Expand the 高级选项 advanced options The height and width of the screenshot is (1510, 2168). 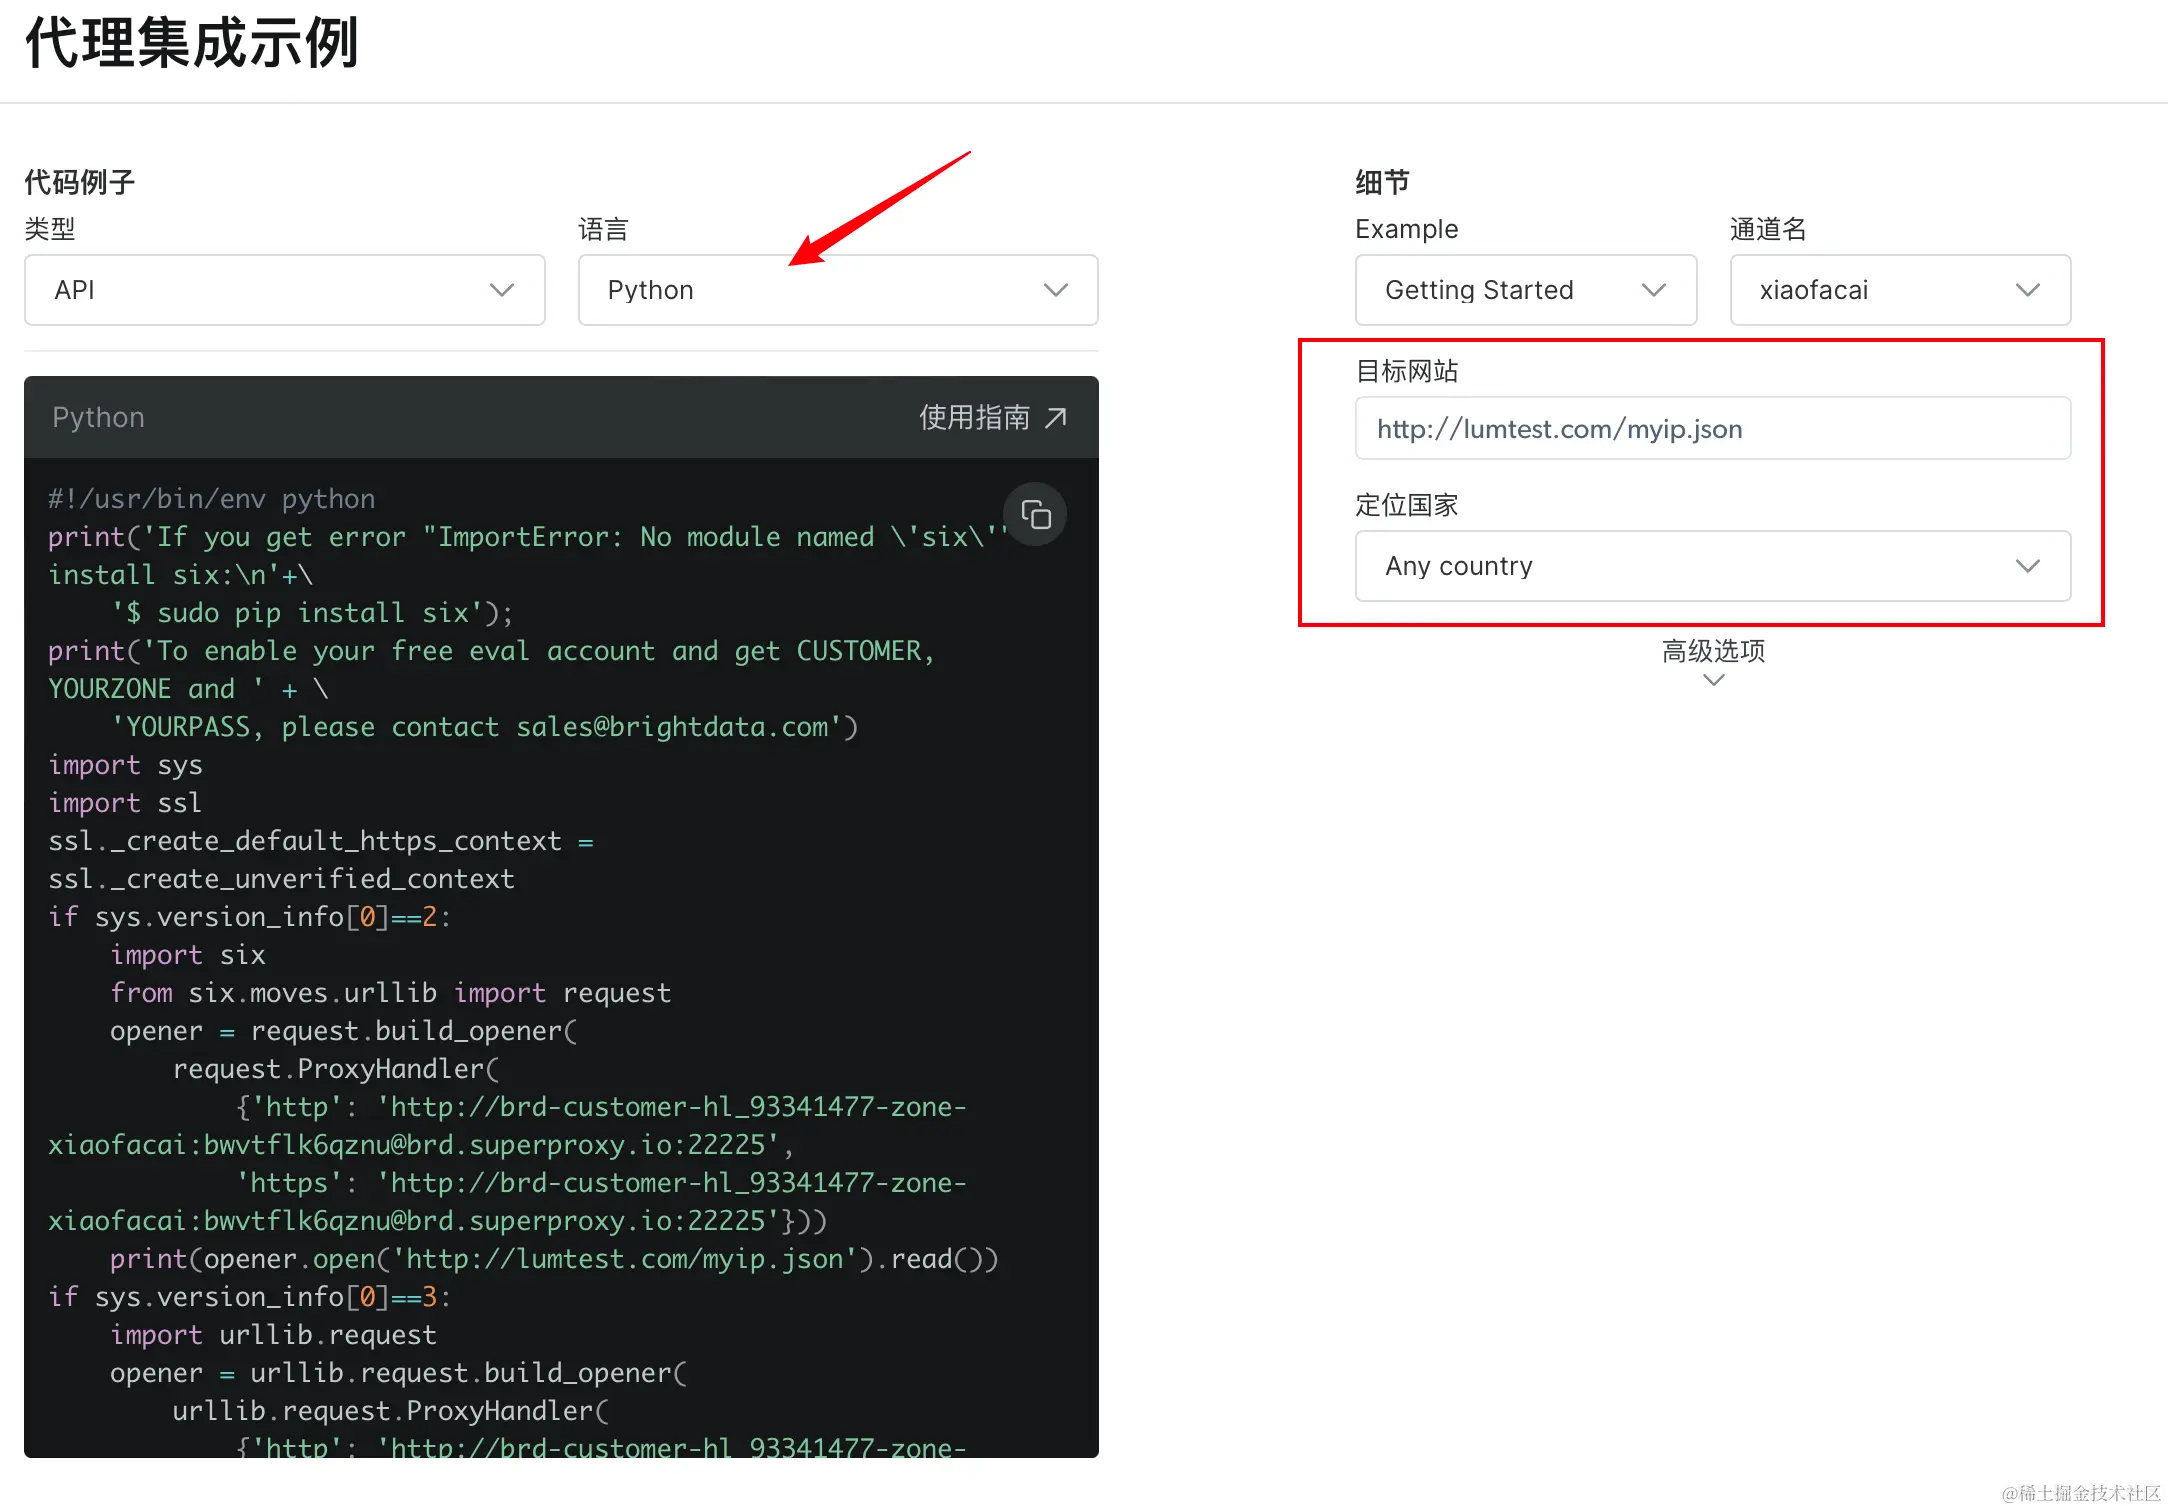pos(1713,651)
